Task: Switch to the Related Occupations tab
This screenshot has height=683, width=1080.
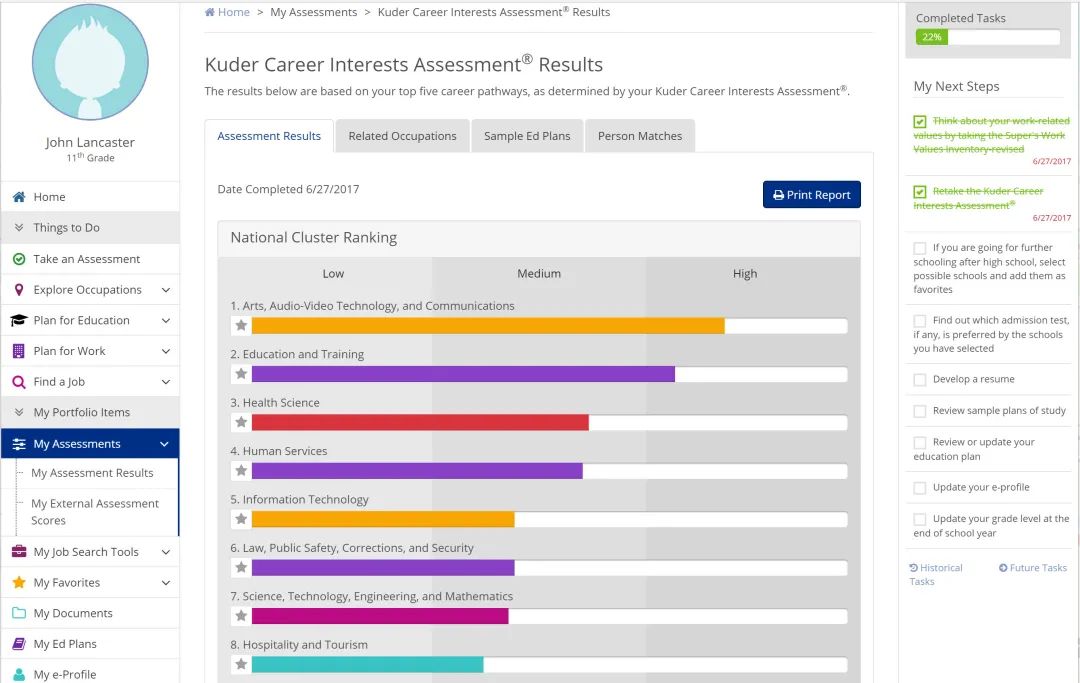Action: pyautogui.click(x=402, y=136)
